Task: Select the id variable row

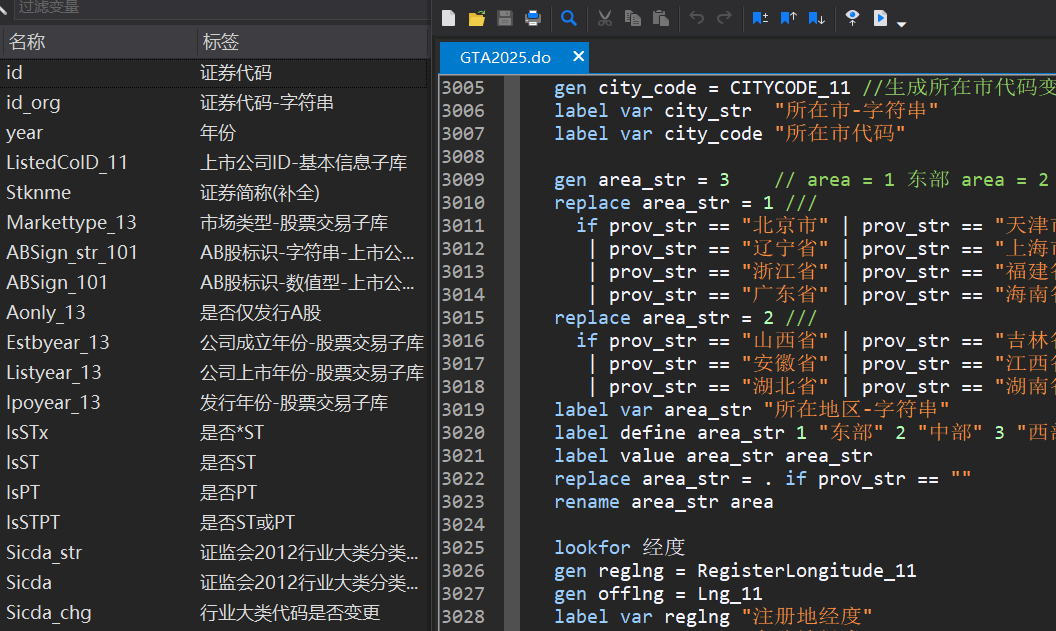Action: point(213,73)
